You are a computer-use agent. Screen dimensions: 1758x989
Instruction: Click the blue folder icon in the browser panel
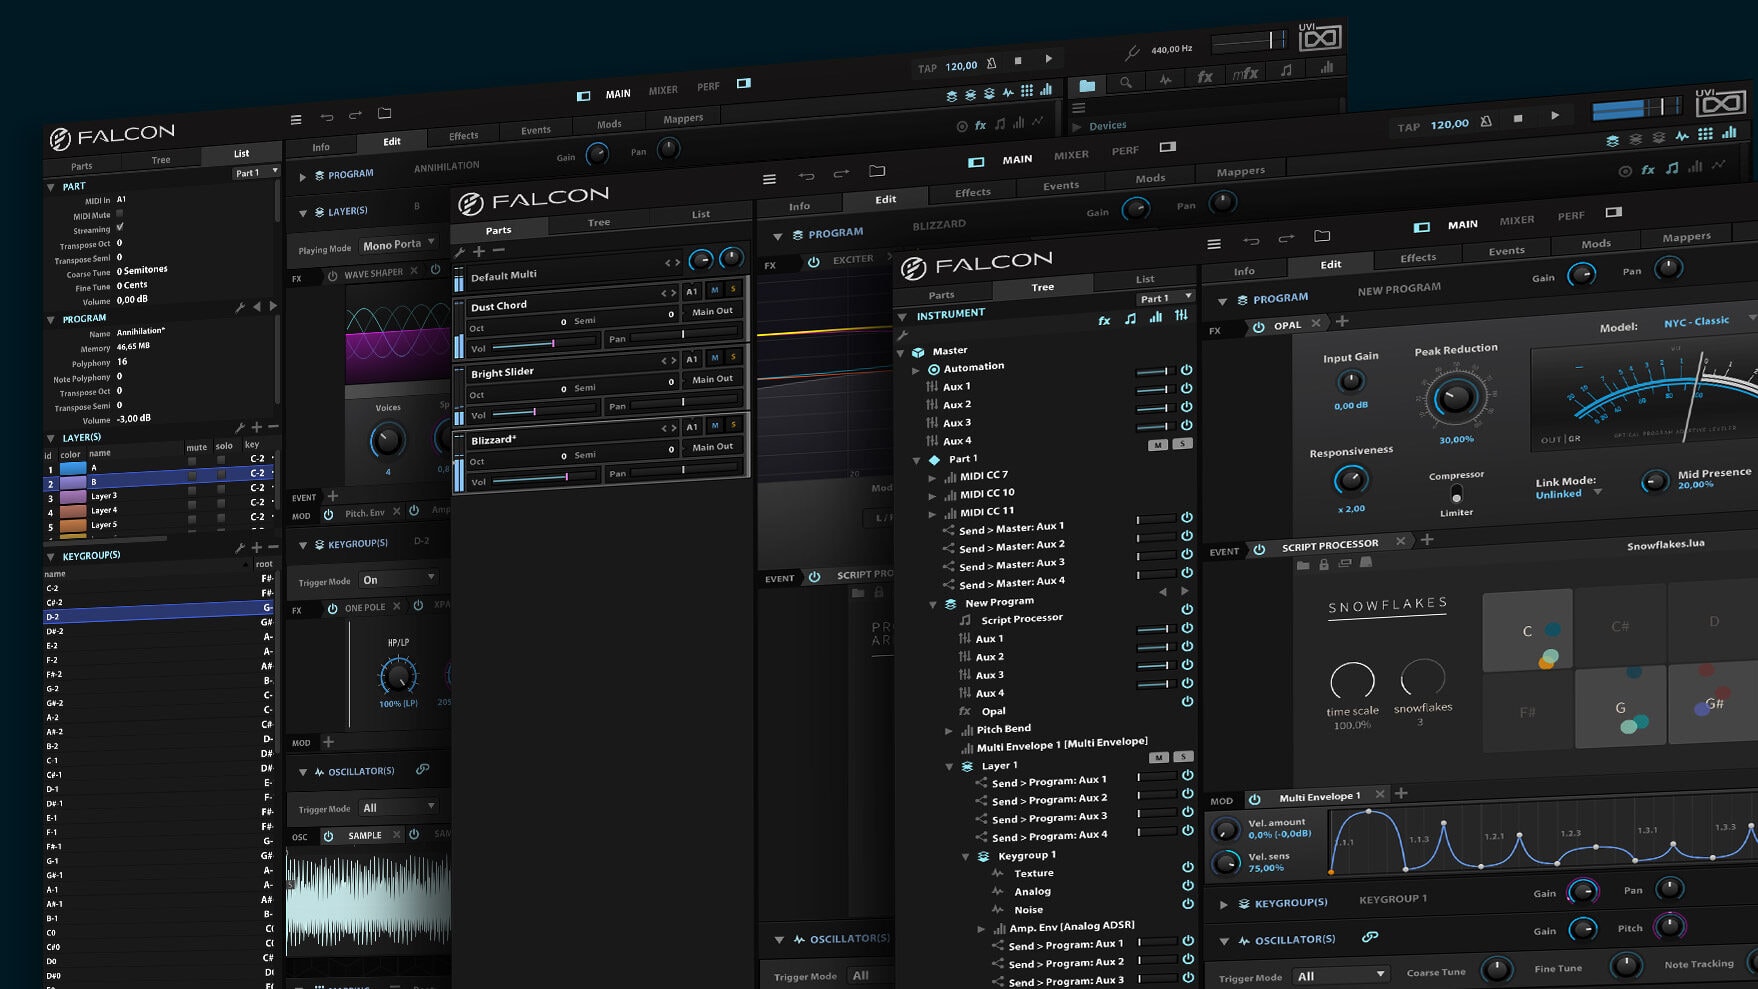pos(1087,86)
